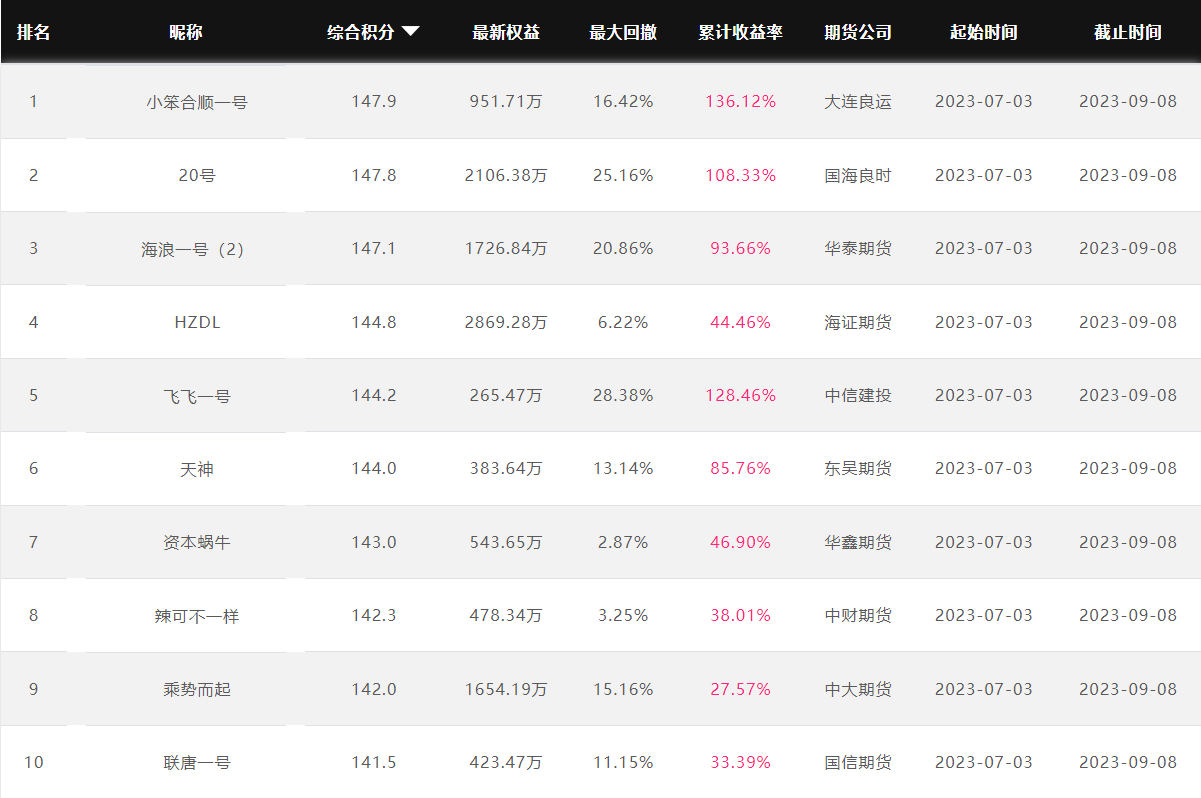This screenshot has width=1201, height=798.
Task: Select the equity value 423.47万
Action: pyautogui.click(x=506, y=763)
